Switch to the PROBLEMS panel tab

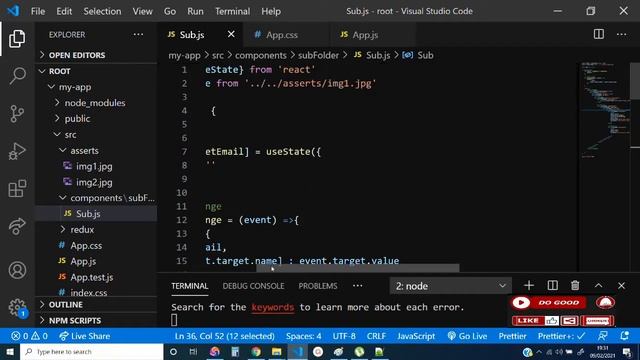318,286
